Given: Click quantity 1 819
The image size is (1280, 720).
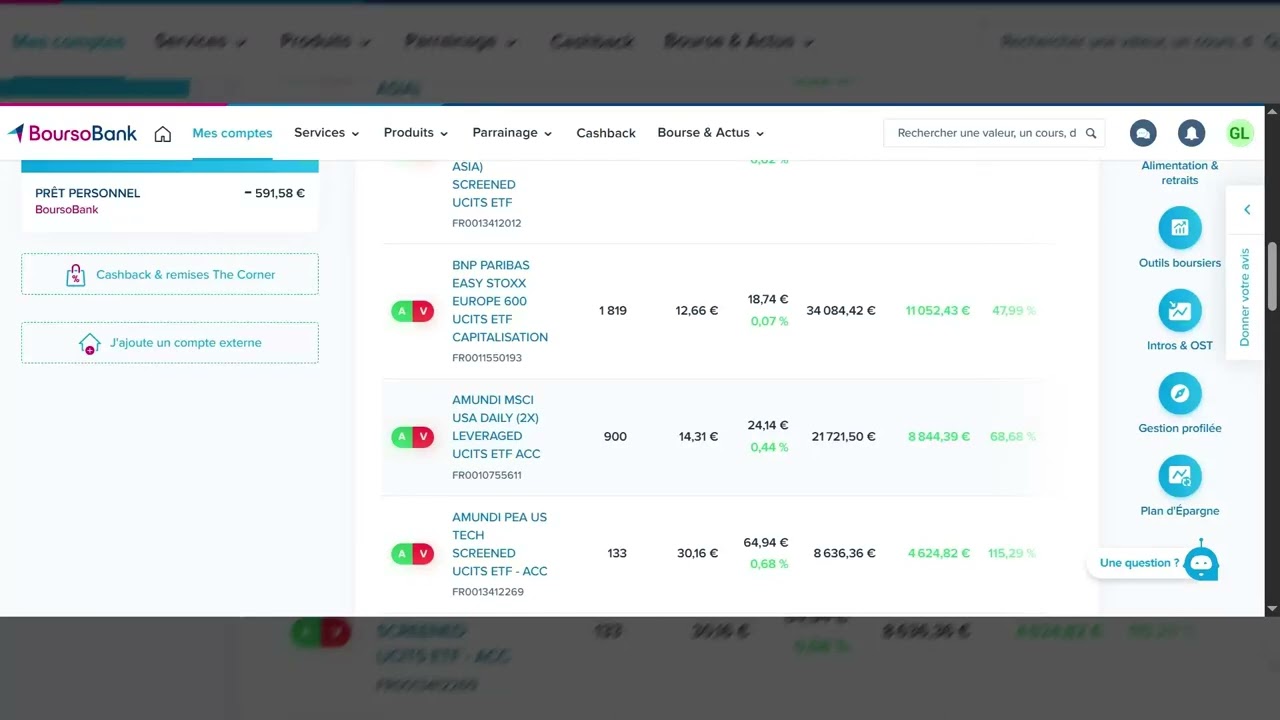Looking at the screenshot, I should (x=613, y=311).
